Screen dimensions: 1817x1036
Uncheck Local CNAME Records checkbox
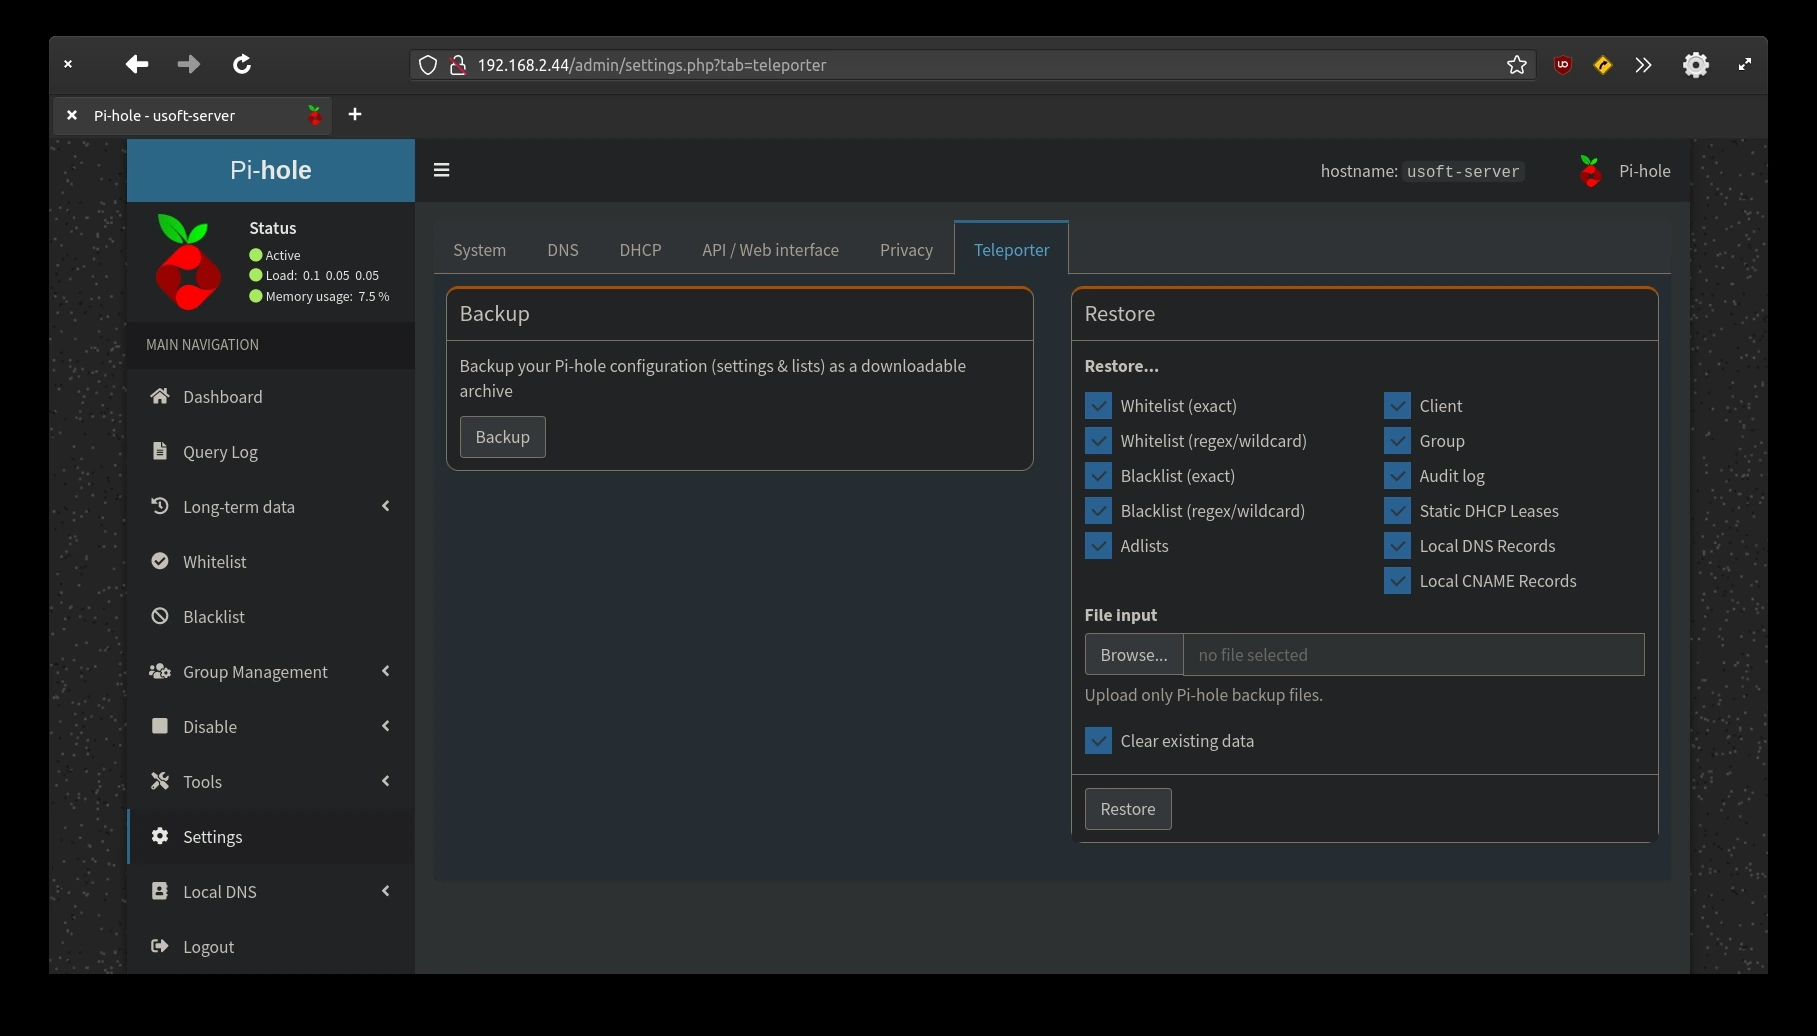pos(1397,581)
